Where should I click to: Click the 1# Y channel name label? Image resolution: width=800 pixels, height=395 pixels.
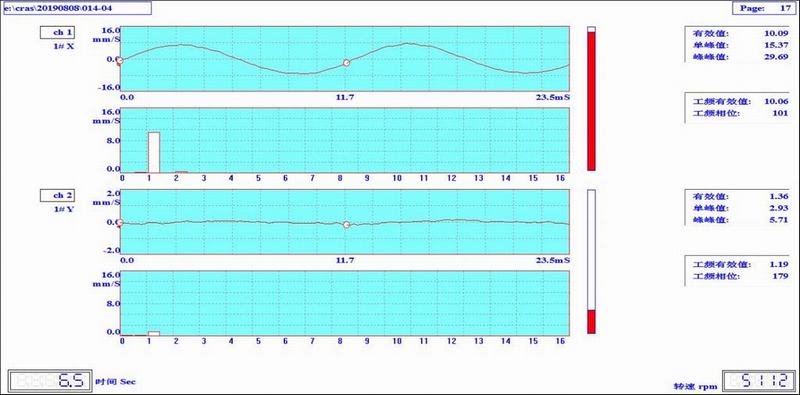coord(64,209)
